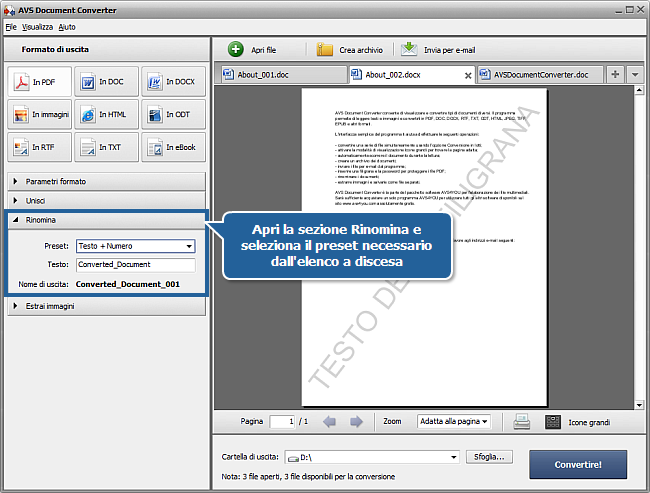Click the Nome di uscita value Converted_Document_001
Image resolution: width=650 pixels, height=493 pixels.
(128, 284)
